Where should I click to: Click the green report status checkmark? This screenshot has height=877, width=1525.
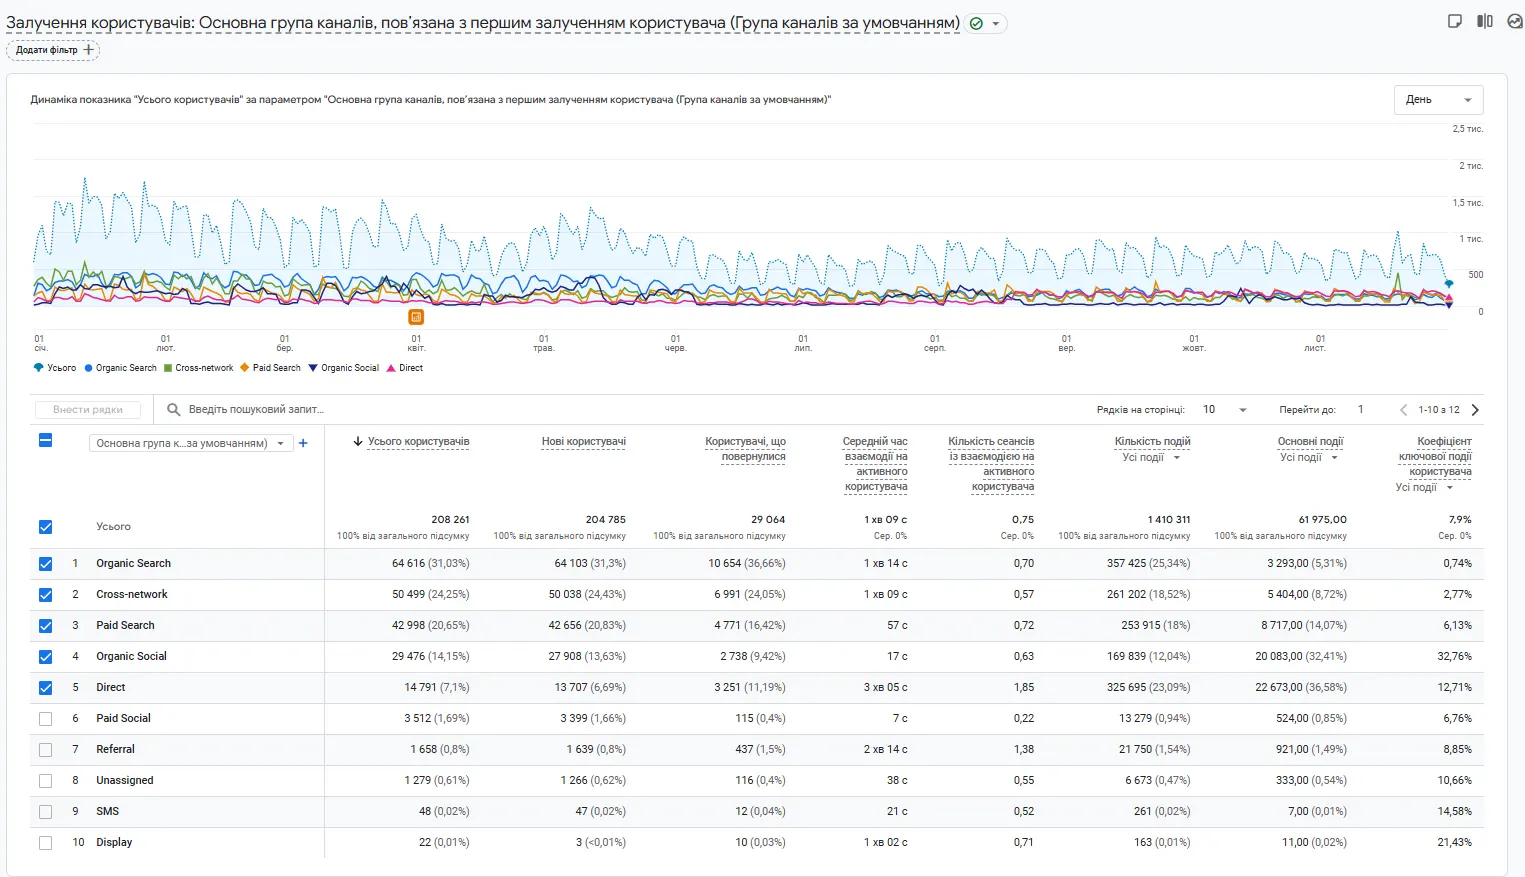coord(977,23)
